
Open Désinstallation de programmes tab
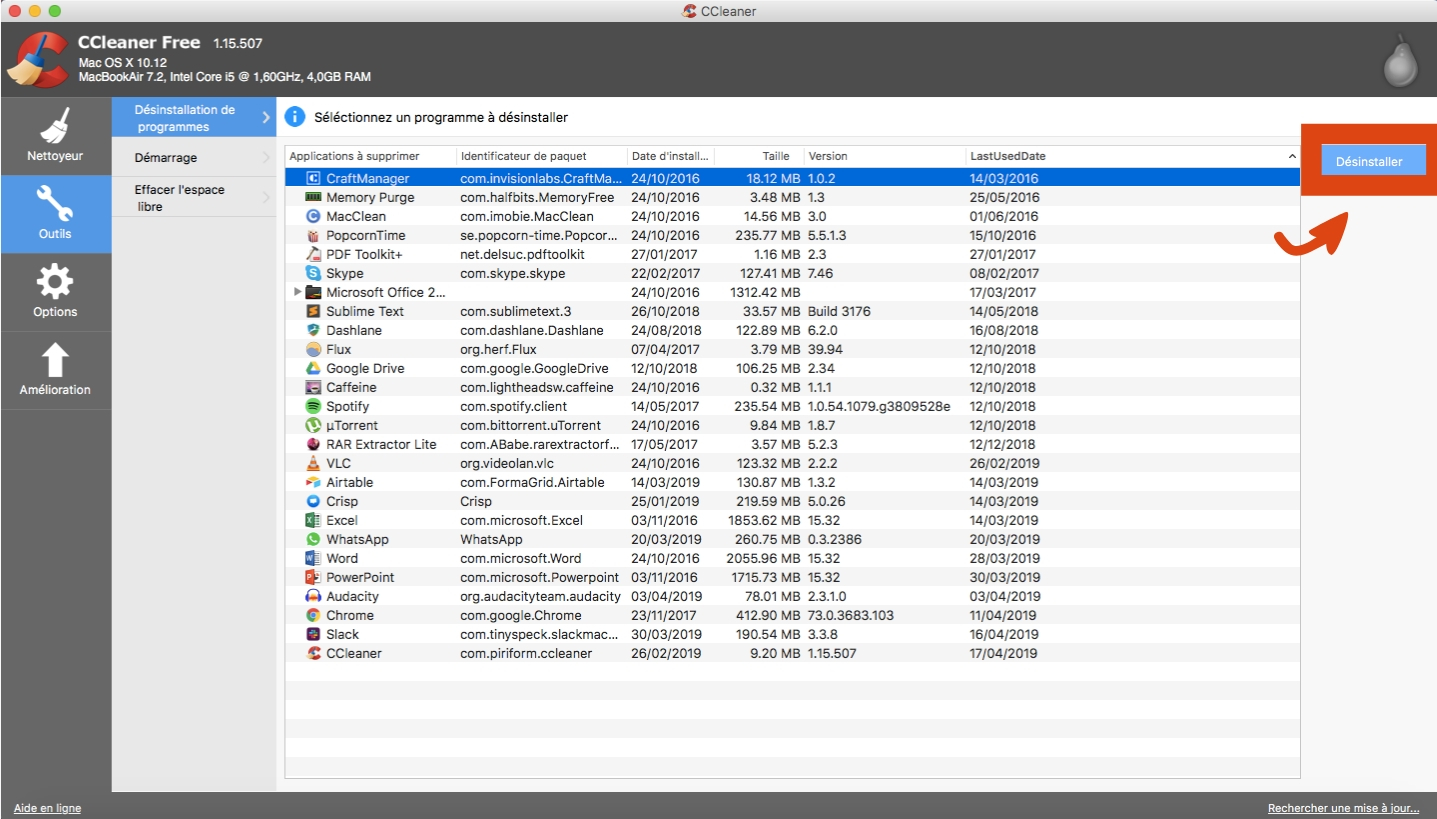(x=193, y=118)
